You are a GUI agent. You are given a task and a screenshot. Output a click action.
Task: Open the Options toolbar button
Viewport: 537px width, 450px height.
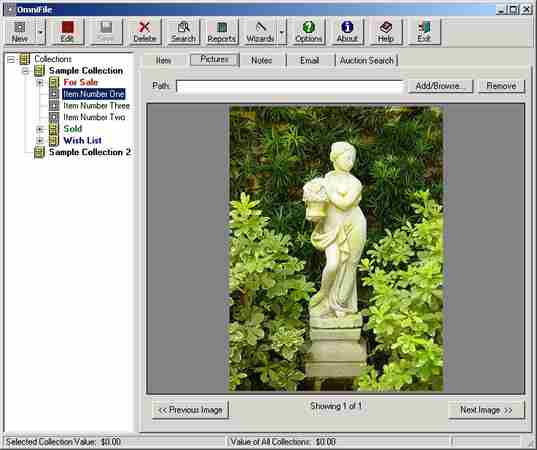tap(308, 32)
